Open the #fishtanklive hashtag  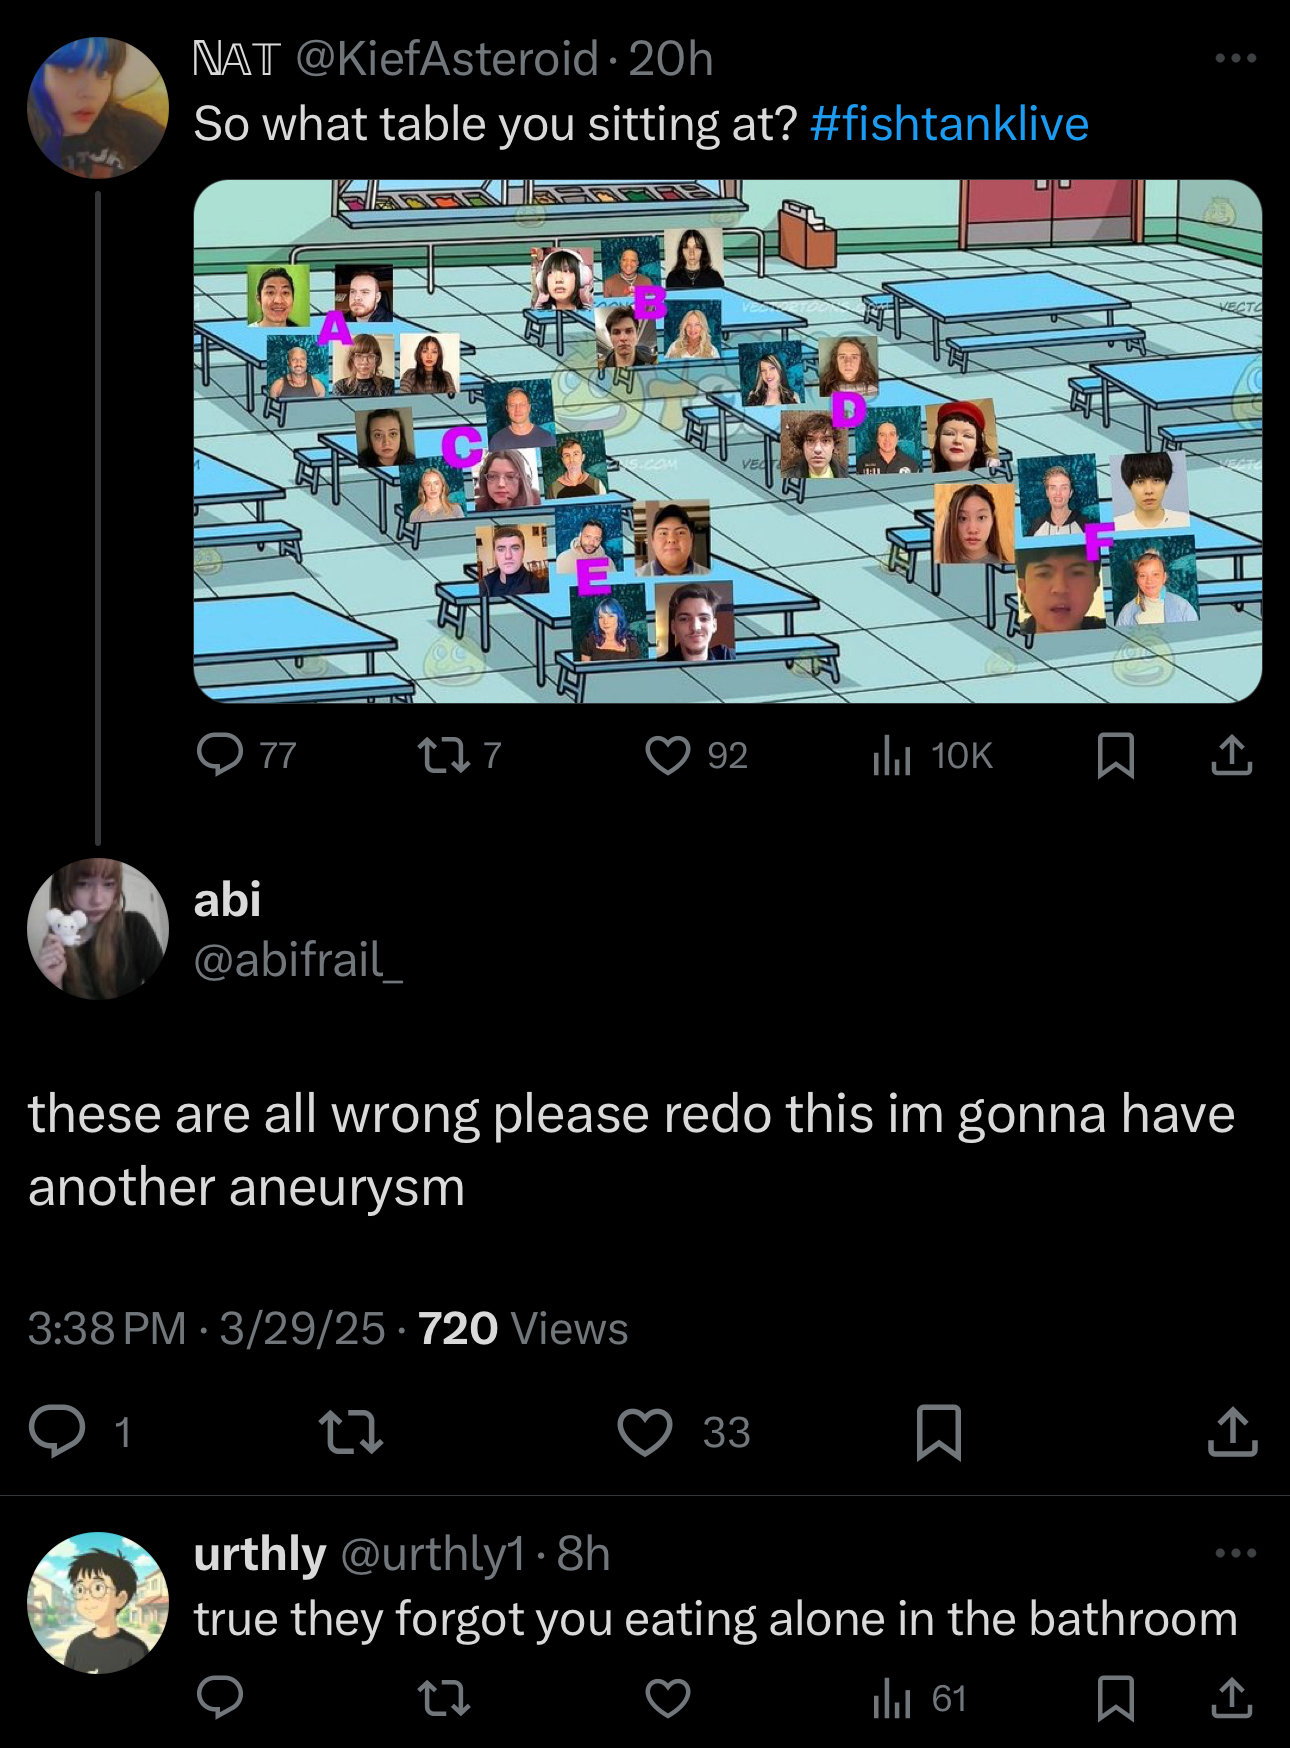(x=949, y=124)
